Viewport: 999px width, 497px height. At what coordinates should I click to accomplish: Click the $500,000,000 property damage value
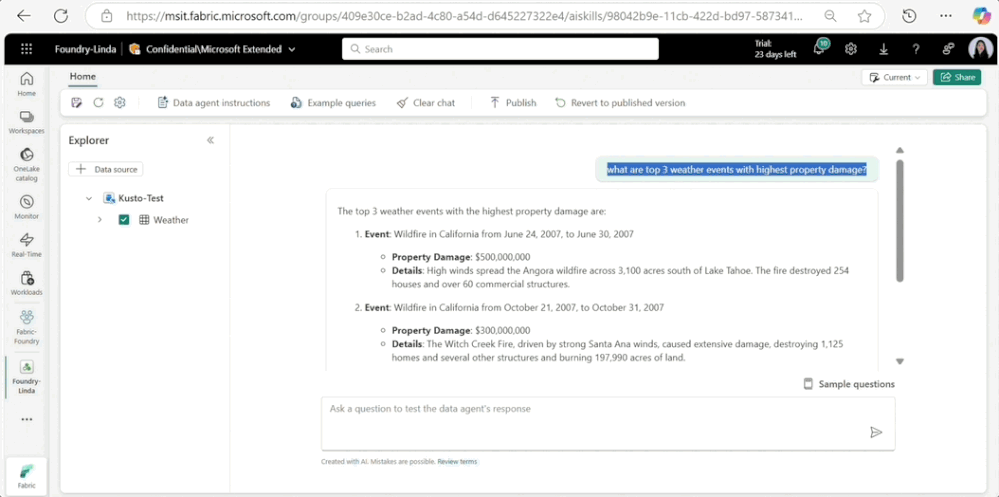(x=503, y=257)
